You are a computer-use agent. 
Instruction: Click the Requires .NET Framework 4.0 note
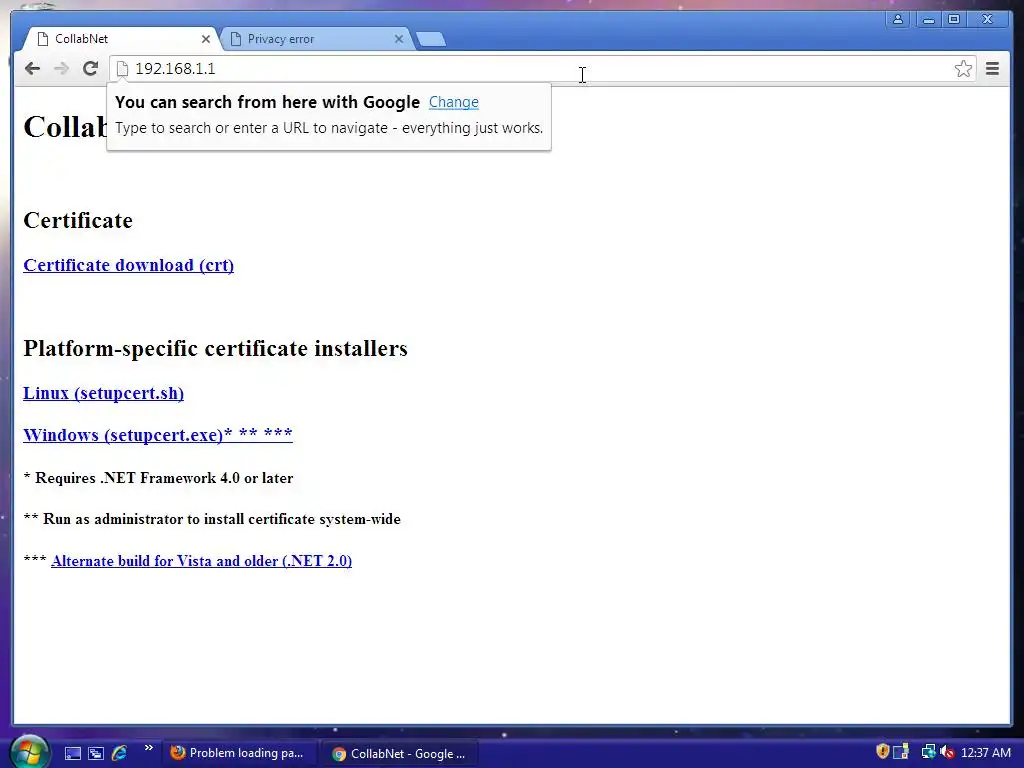(158, 478)
